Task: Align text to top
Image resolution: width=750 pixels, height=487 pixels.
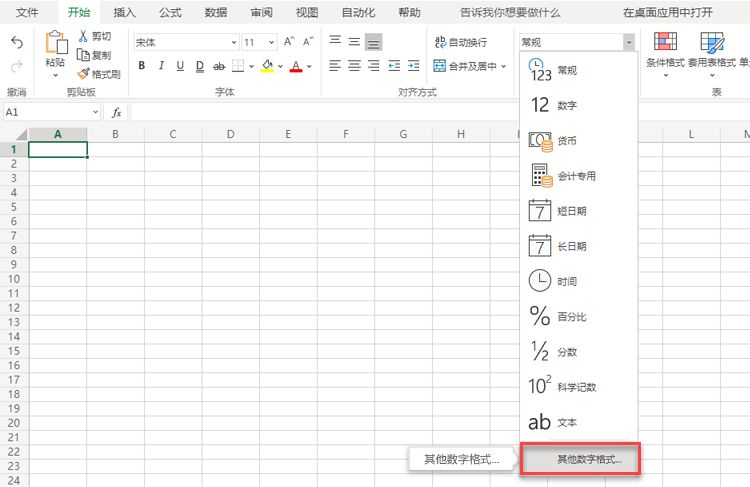Action: pos(335,41)
